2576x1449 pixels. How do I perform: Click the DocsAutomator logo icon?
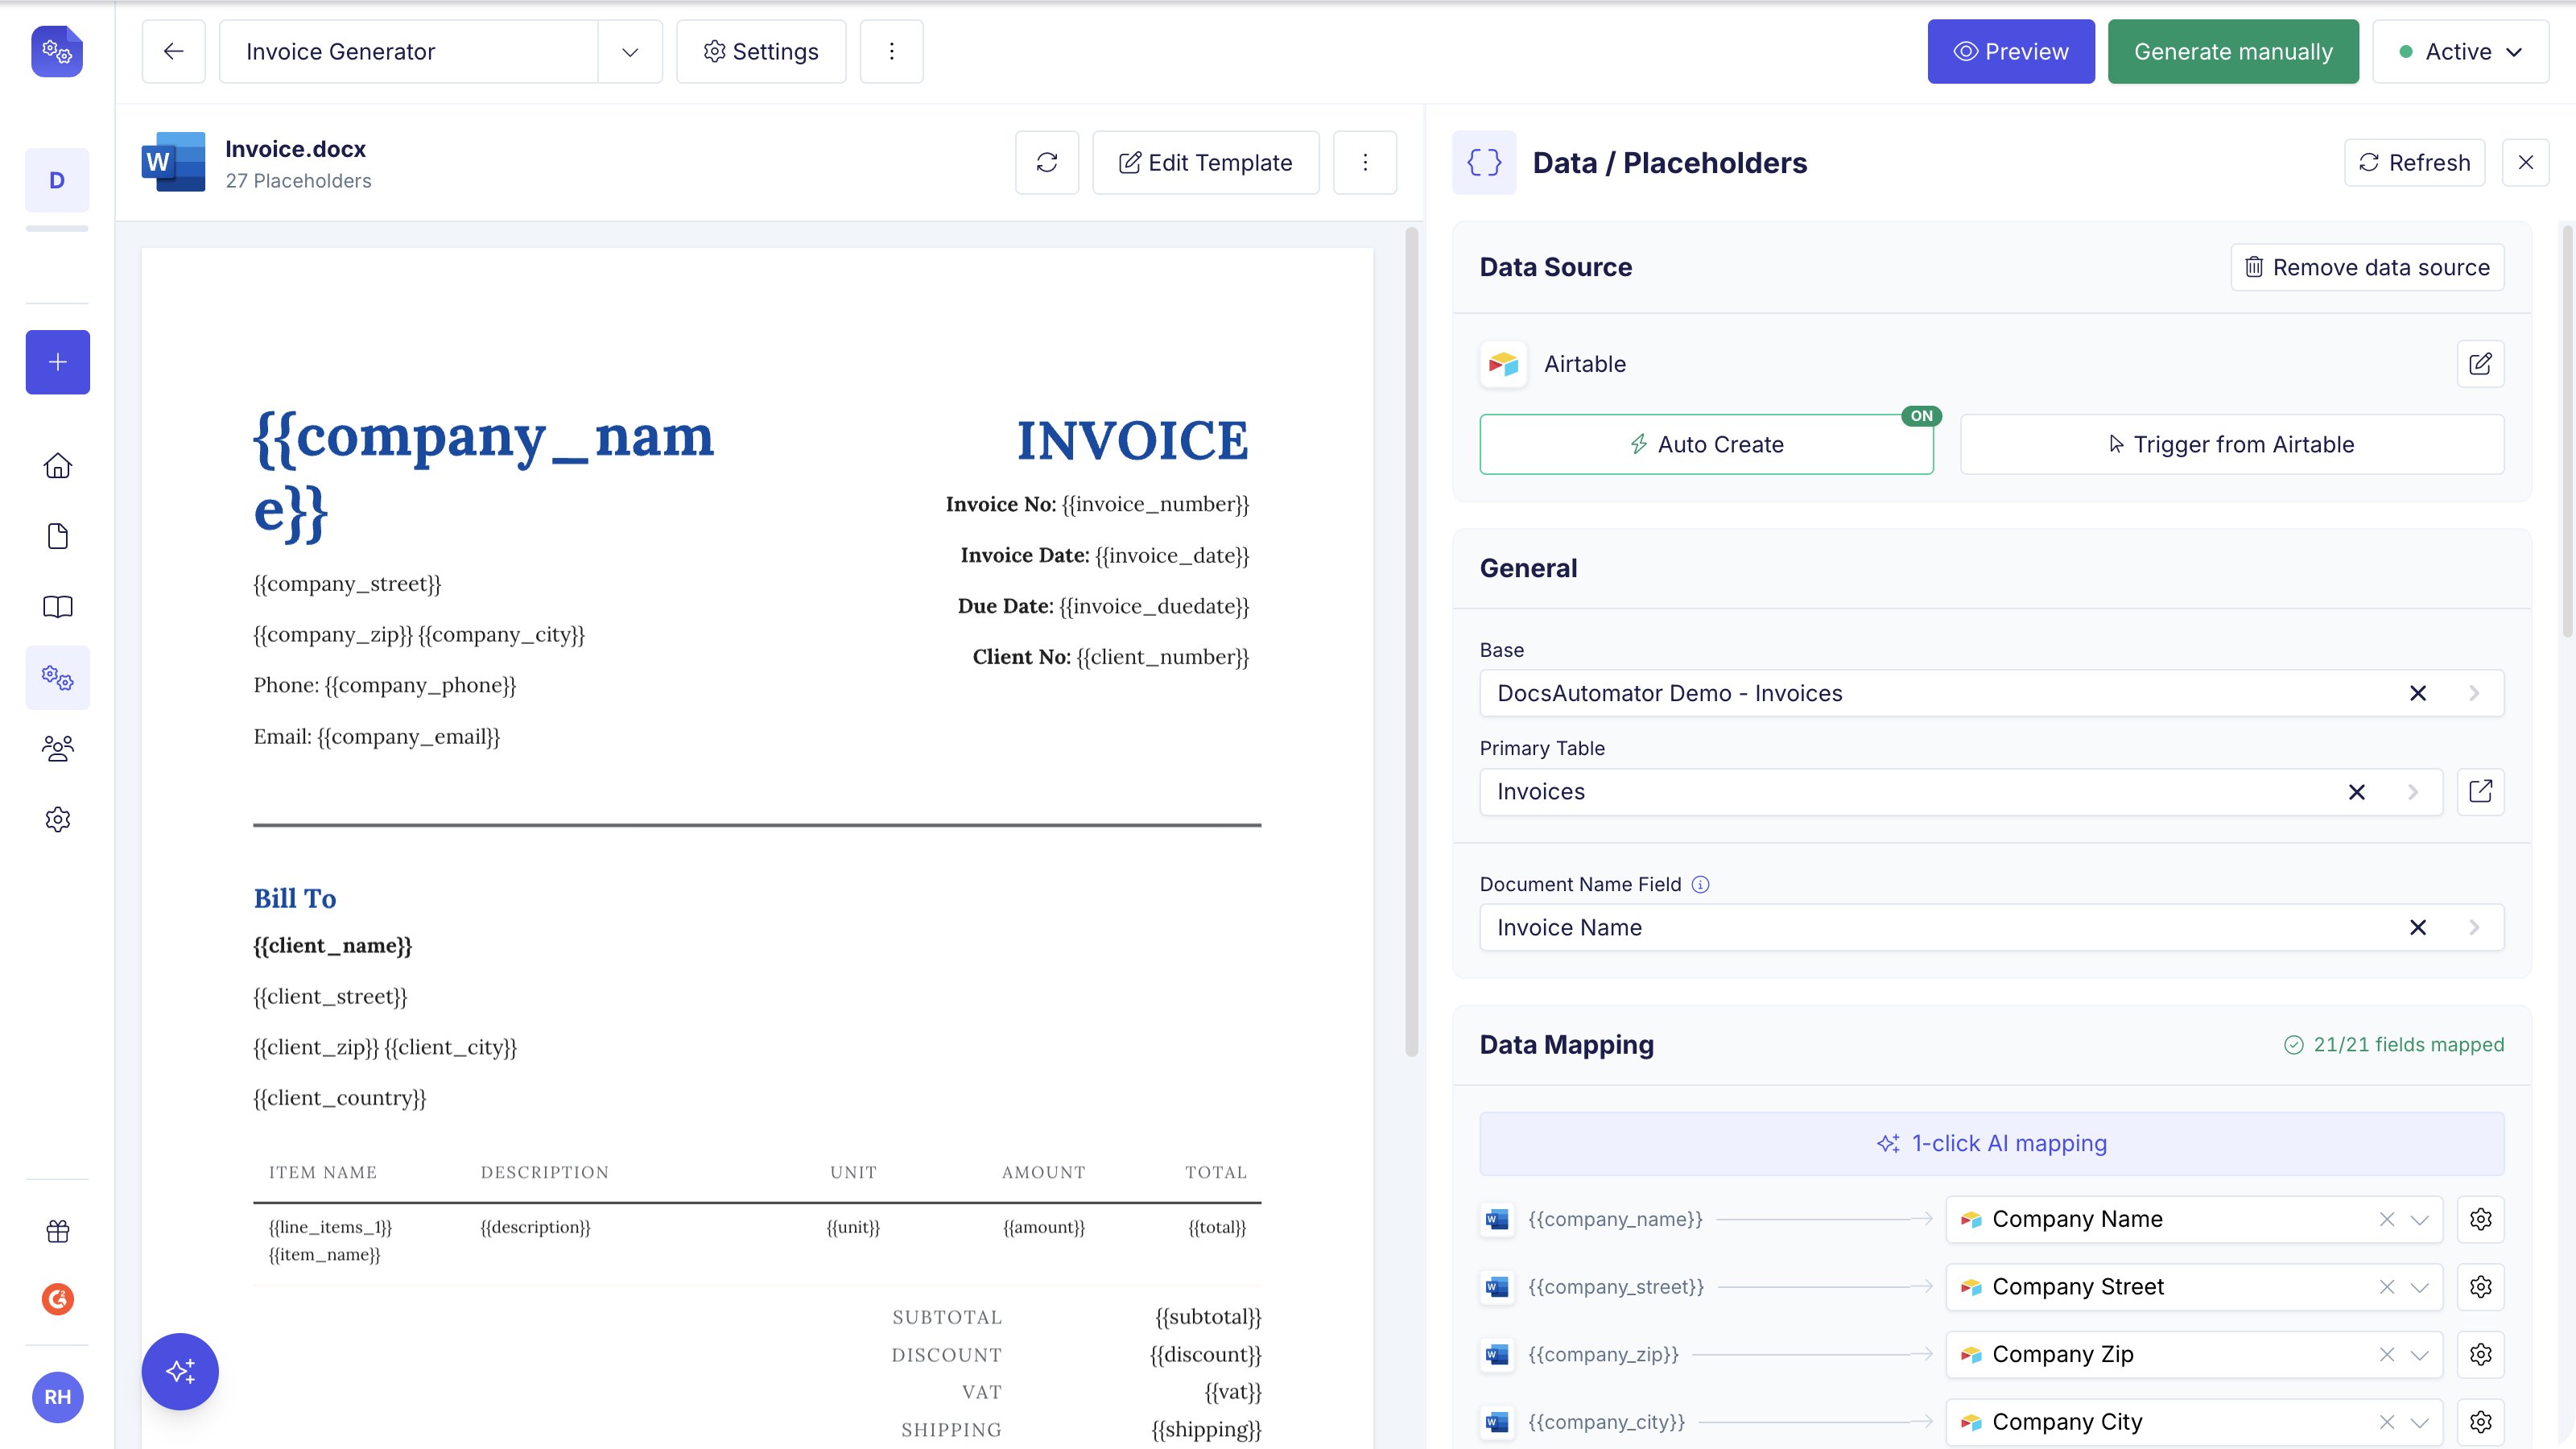[x=57, y=51]
